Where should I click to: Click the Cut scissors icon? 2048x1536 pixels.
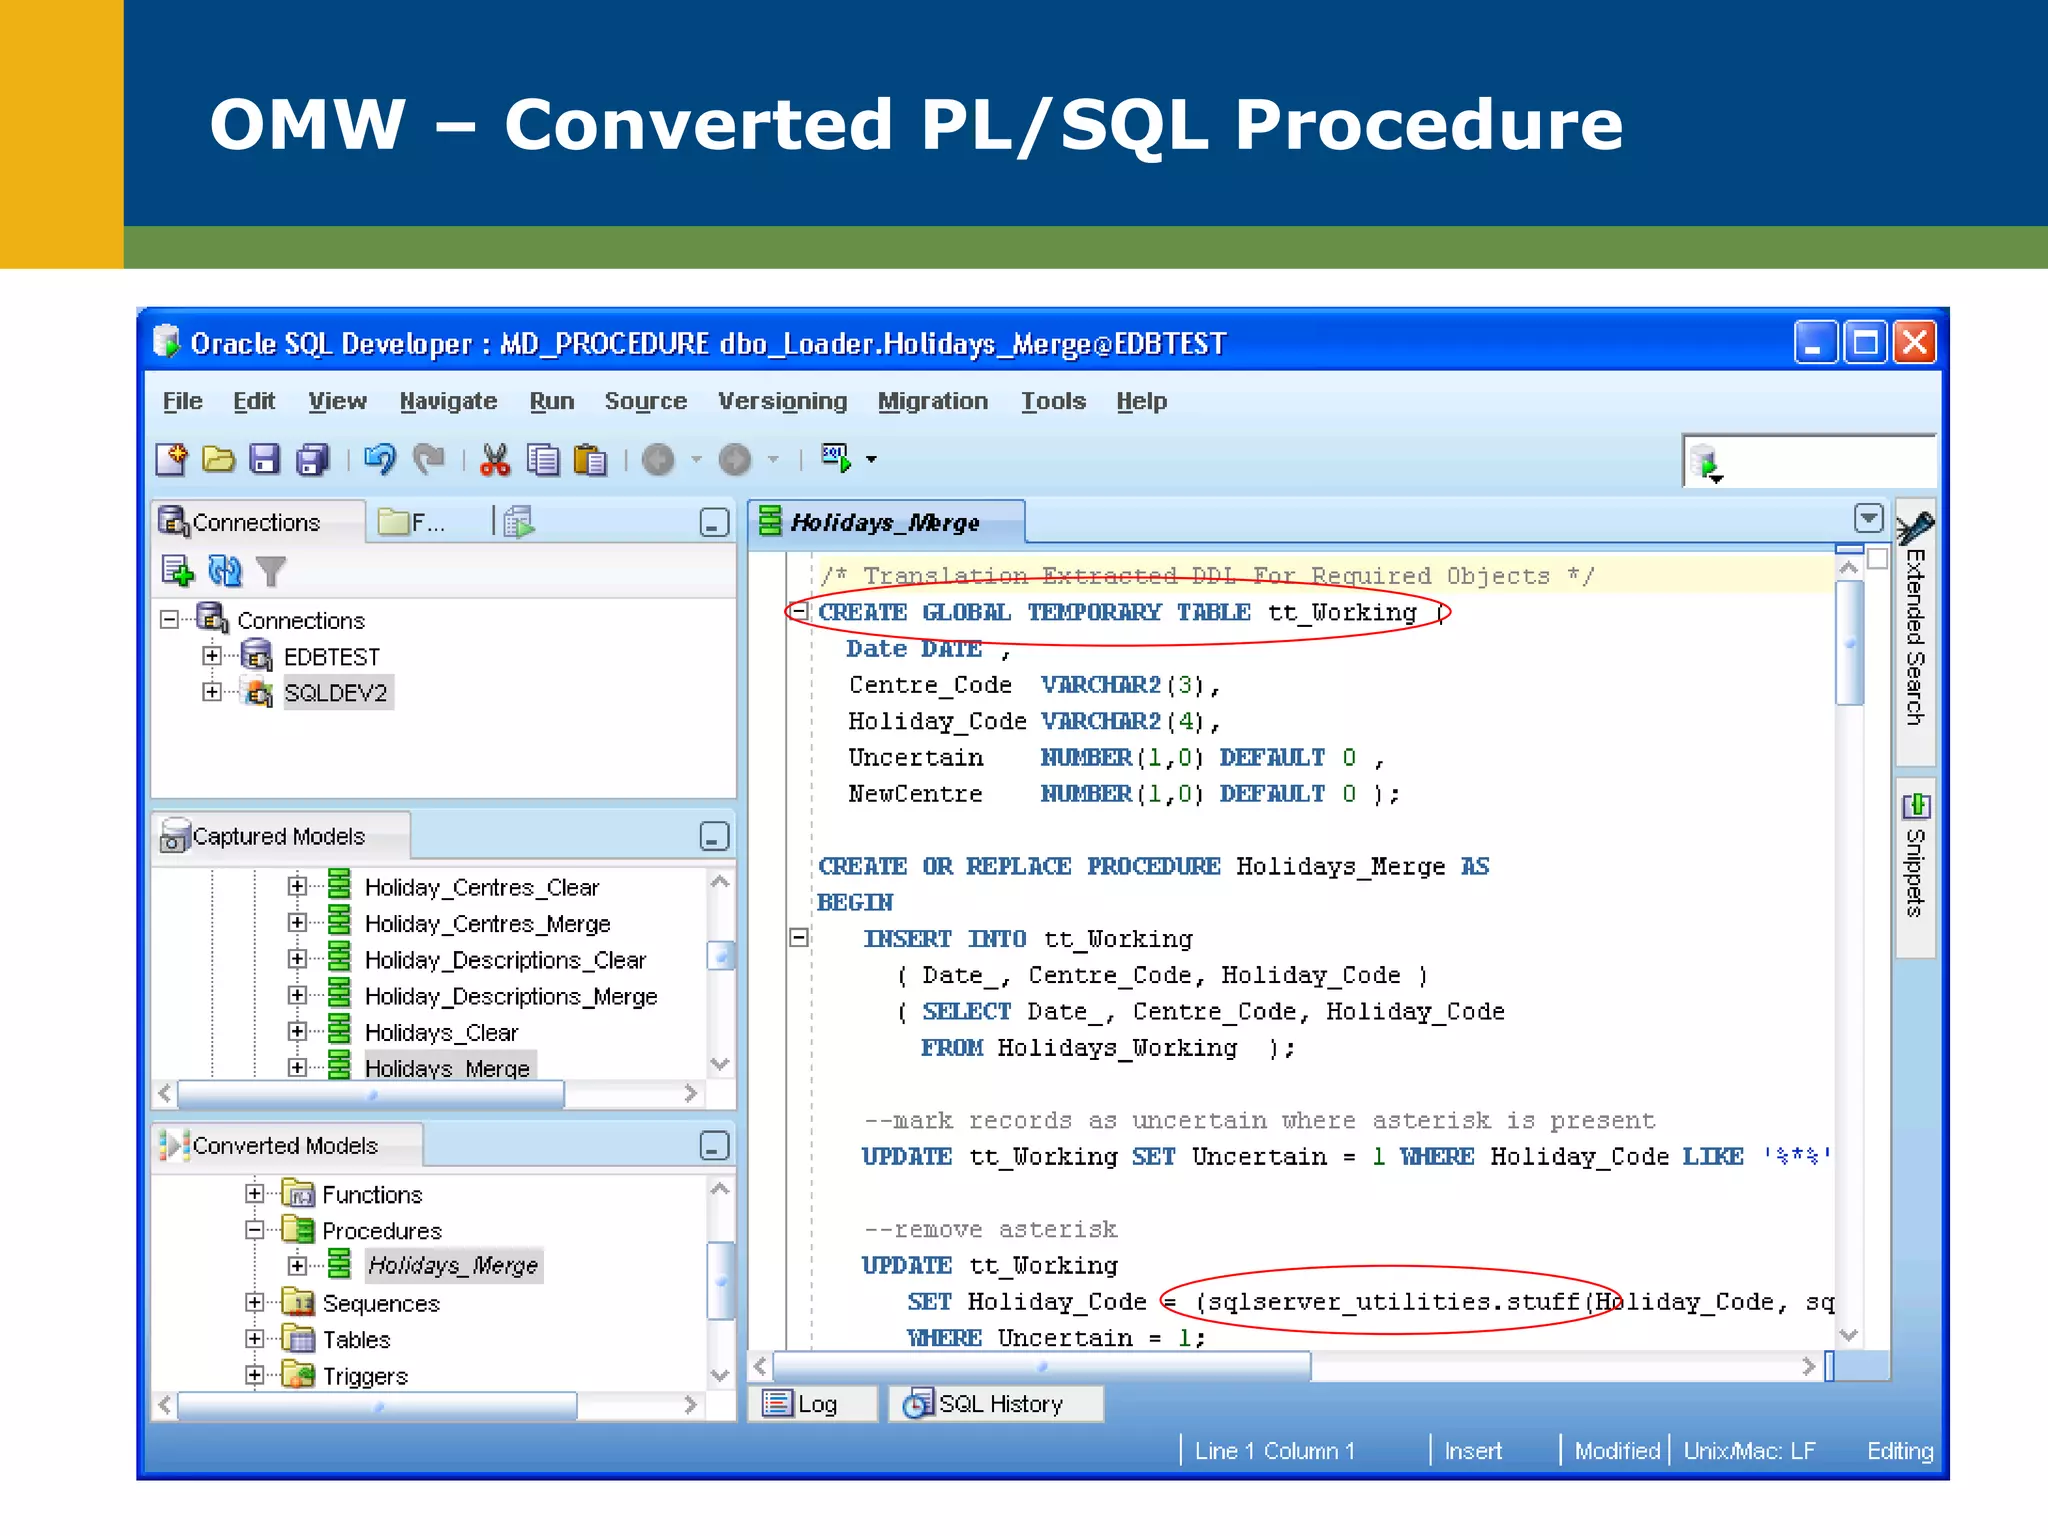pos(495,459)
